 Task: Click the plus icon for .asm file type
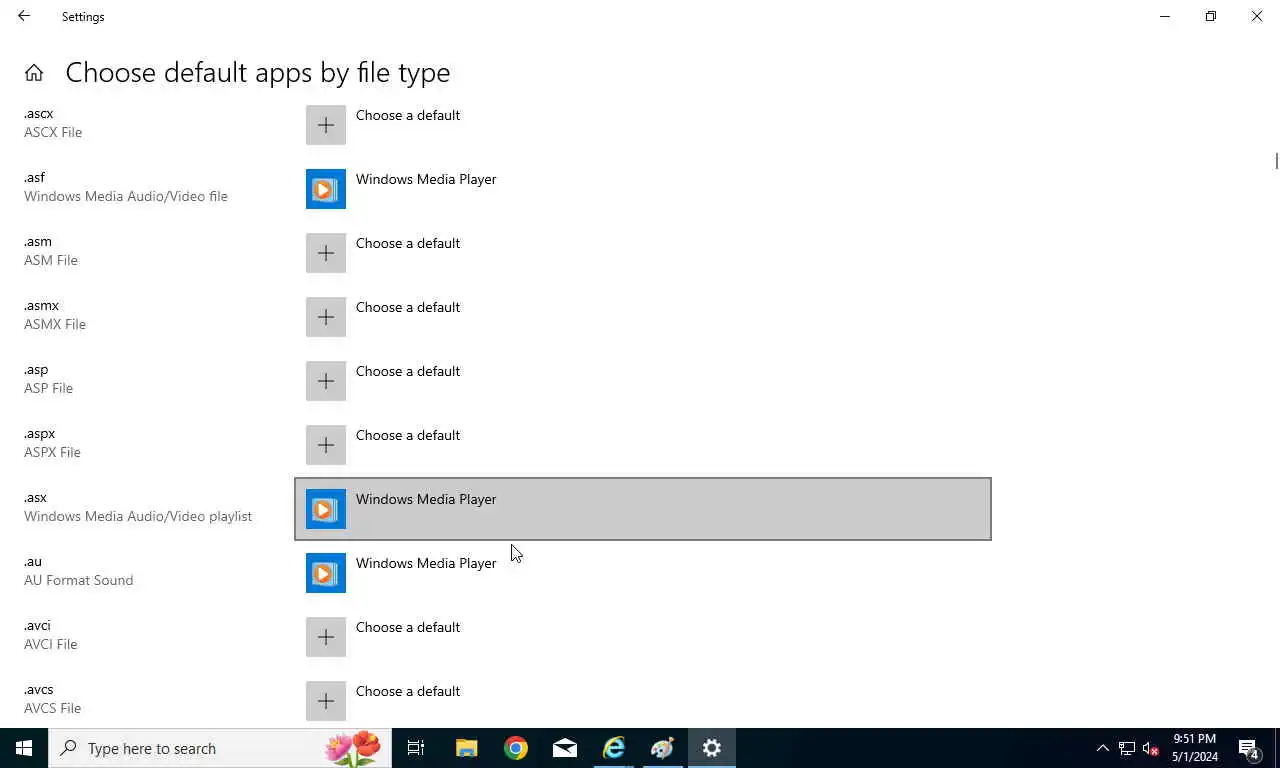326,253
